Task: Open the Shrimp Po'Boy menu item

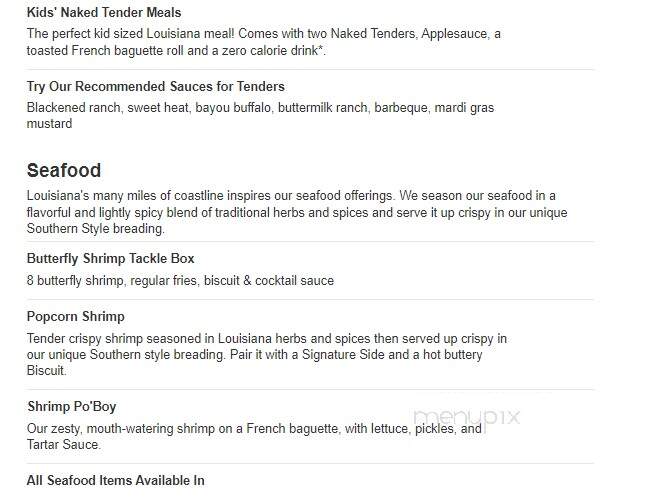Action: tap(72, 407)
